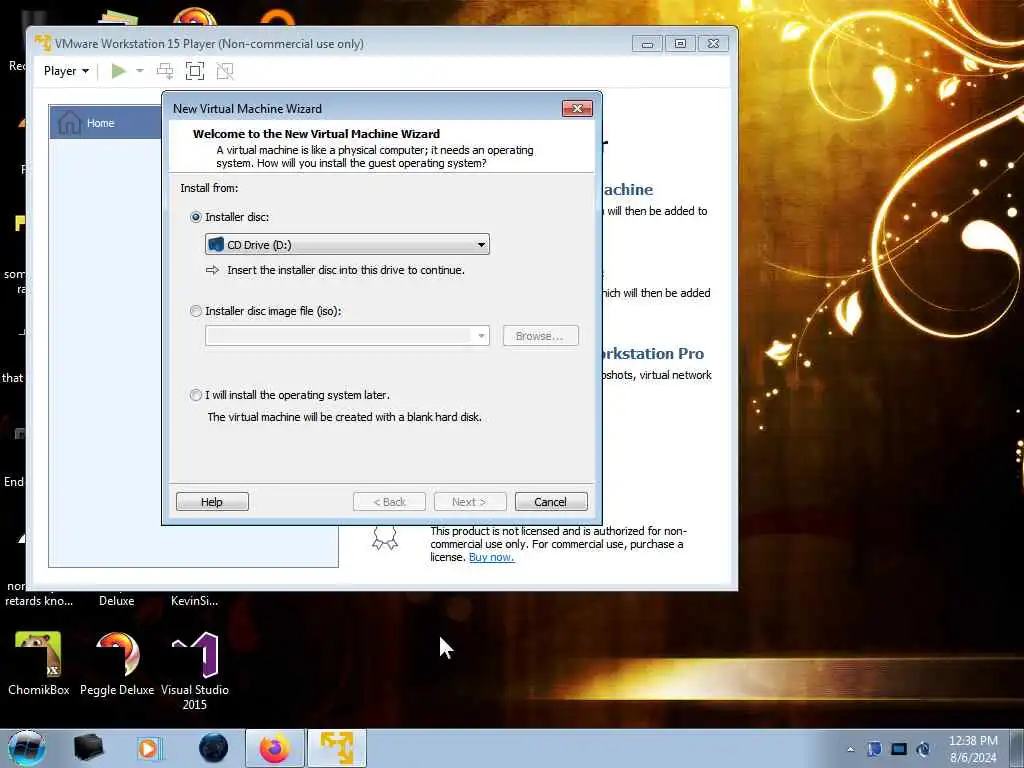
Task: Click the iso image file path field
Action: pos(339,336)
